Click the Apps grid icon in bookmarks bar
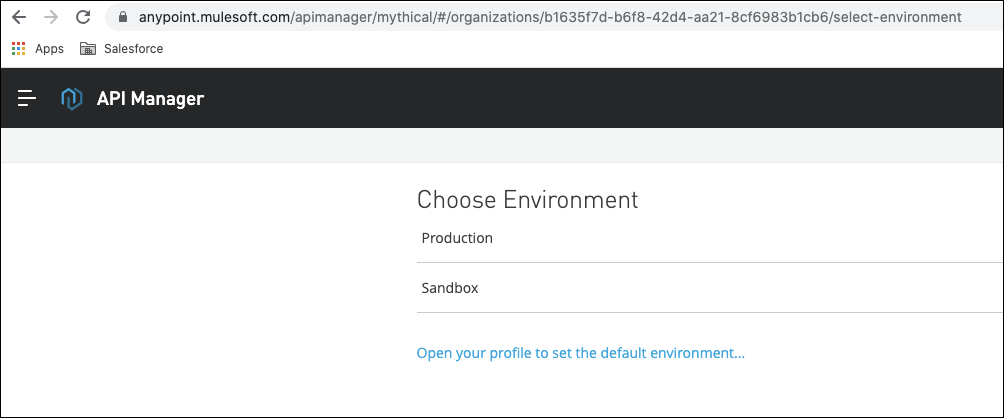The height and width of the screenshot is (418, 1004). [x=19, y=48]
